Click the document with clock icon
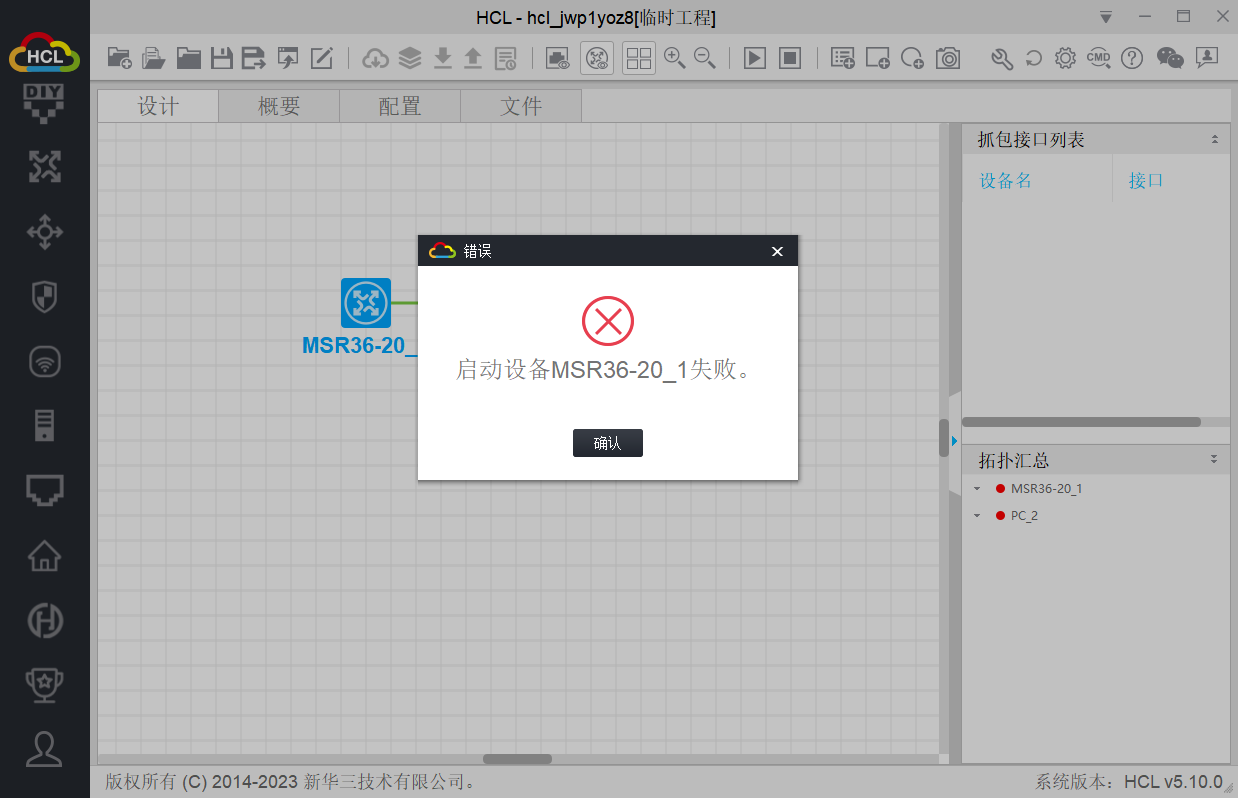The width and height of the screenshot is (1238, 798). [506, 58]
